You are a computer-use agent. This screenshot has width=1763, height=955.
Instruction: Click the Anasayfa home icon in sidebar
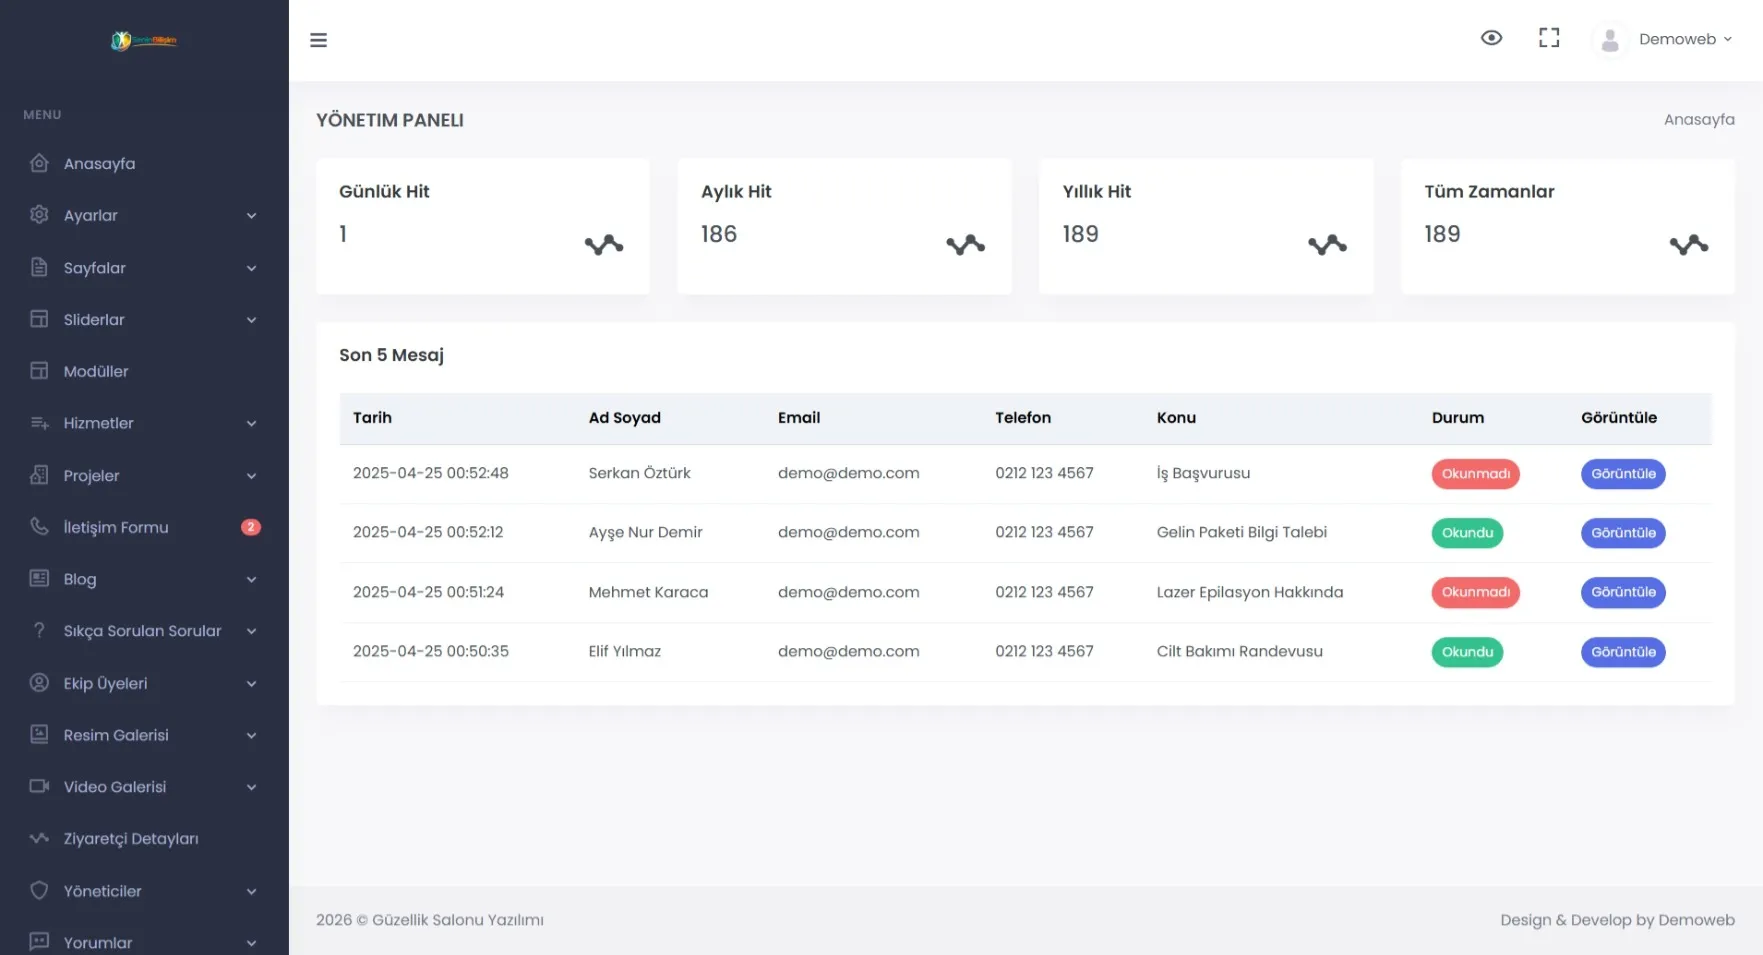pos(39,163)
